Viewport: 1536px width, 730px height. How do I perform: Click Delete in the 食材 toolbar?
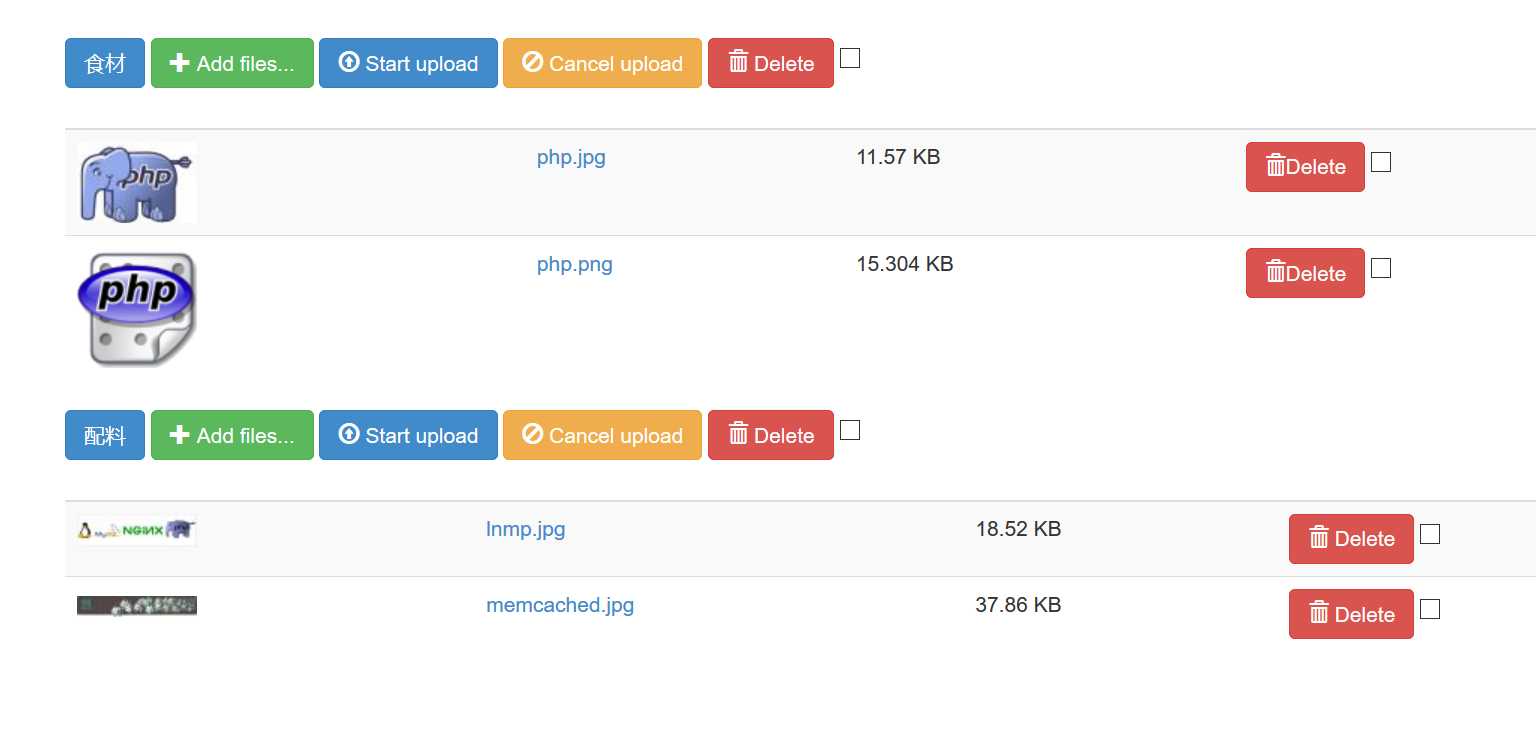click(771, 63)
